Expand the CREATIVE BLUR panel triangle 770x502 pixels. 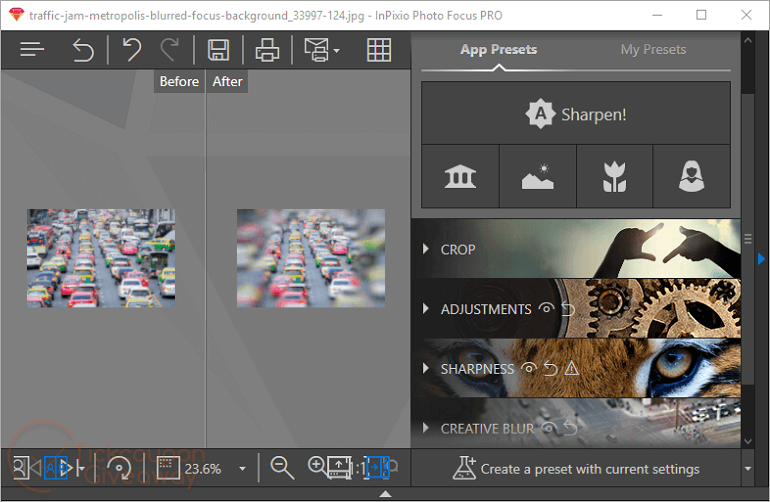tap(426, 428)
